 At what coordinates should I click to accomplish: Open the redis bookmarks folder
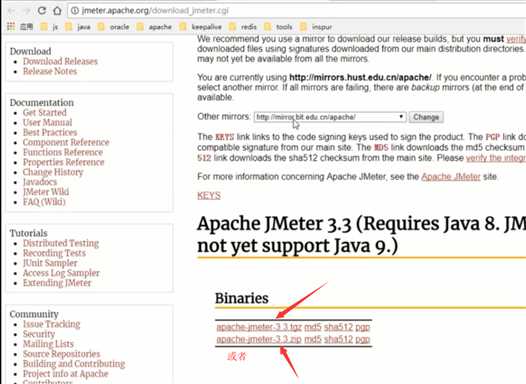(243, 27)
